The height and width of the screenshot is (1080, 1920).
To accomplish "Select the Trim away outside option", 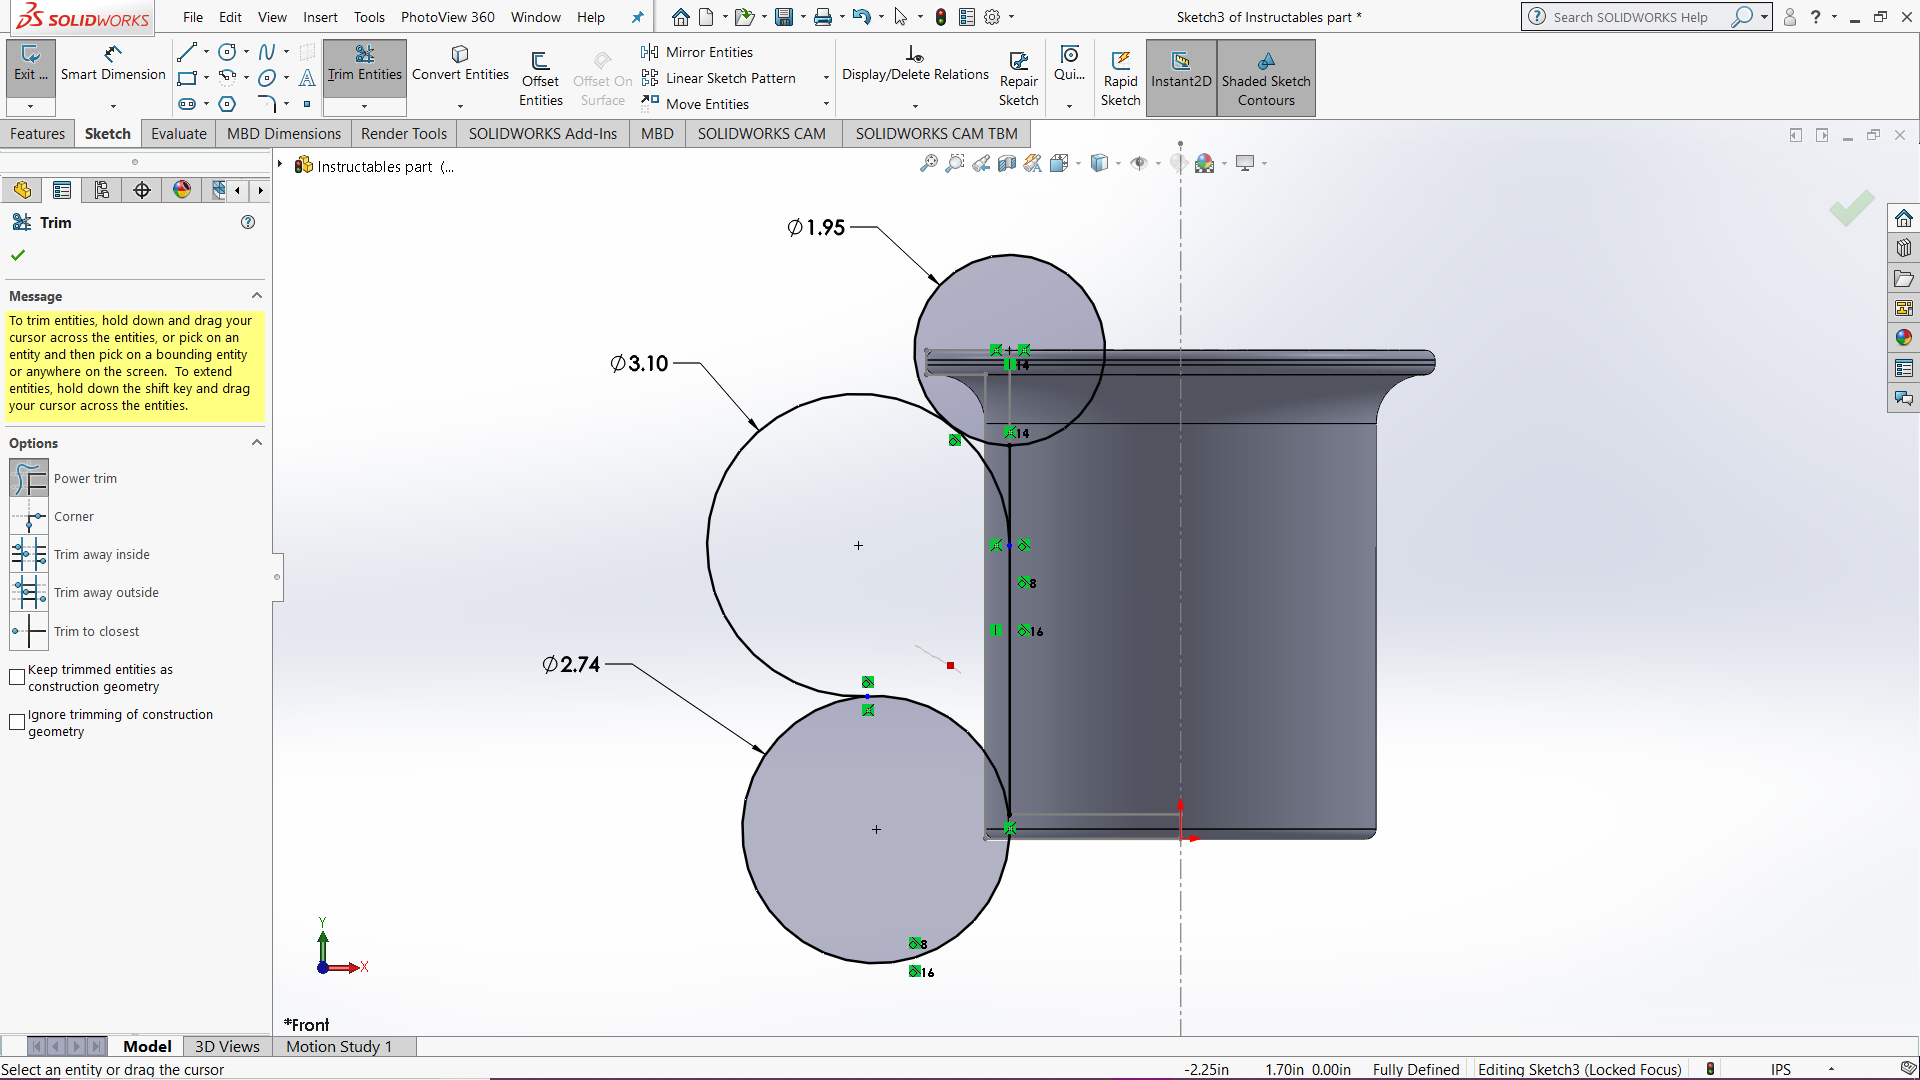I will [28, 592].
